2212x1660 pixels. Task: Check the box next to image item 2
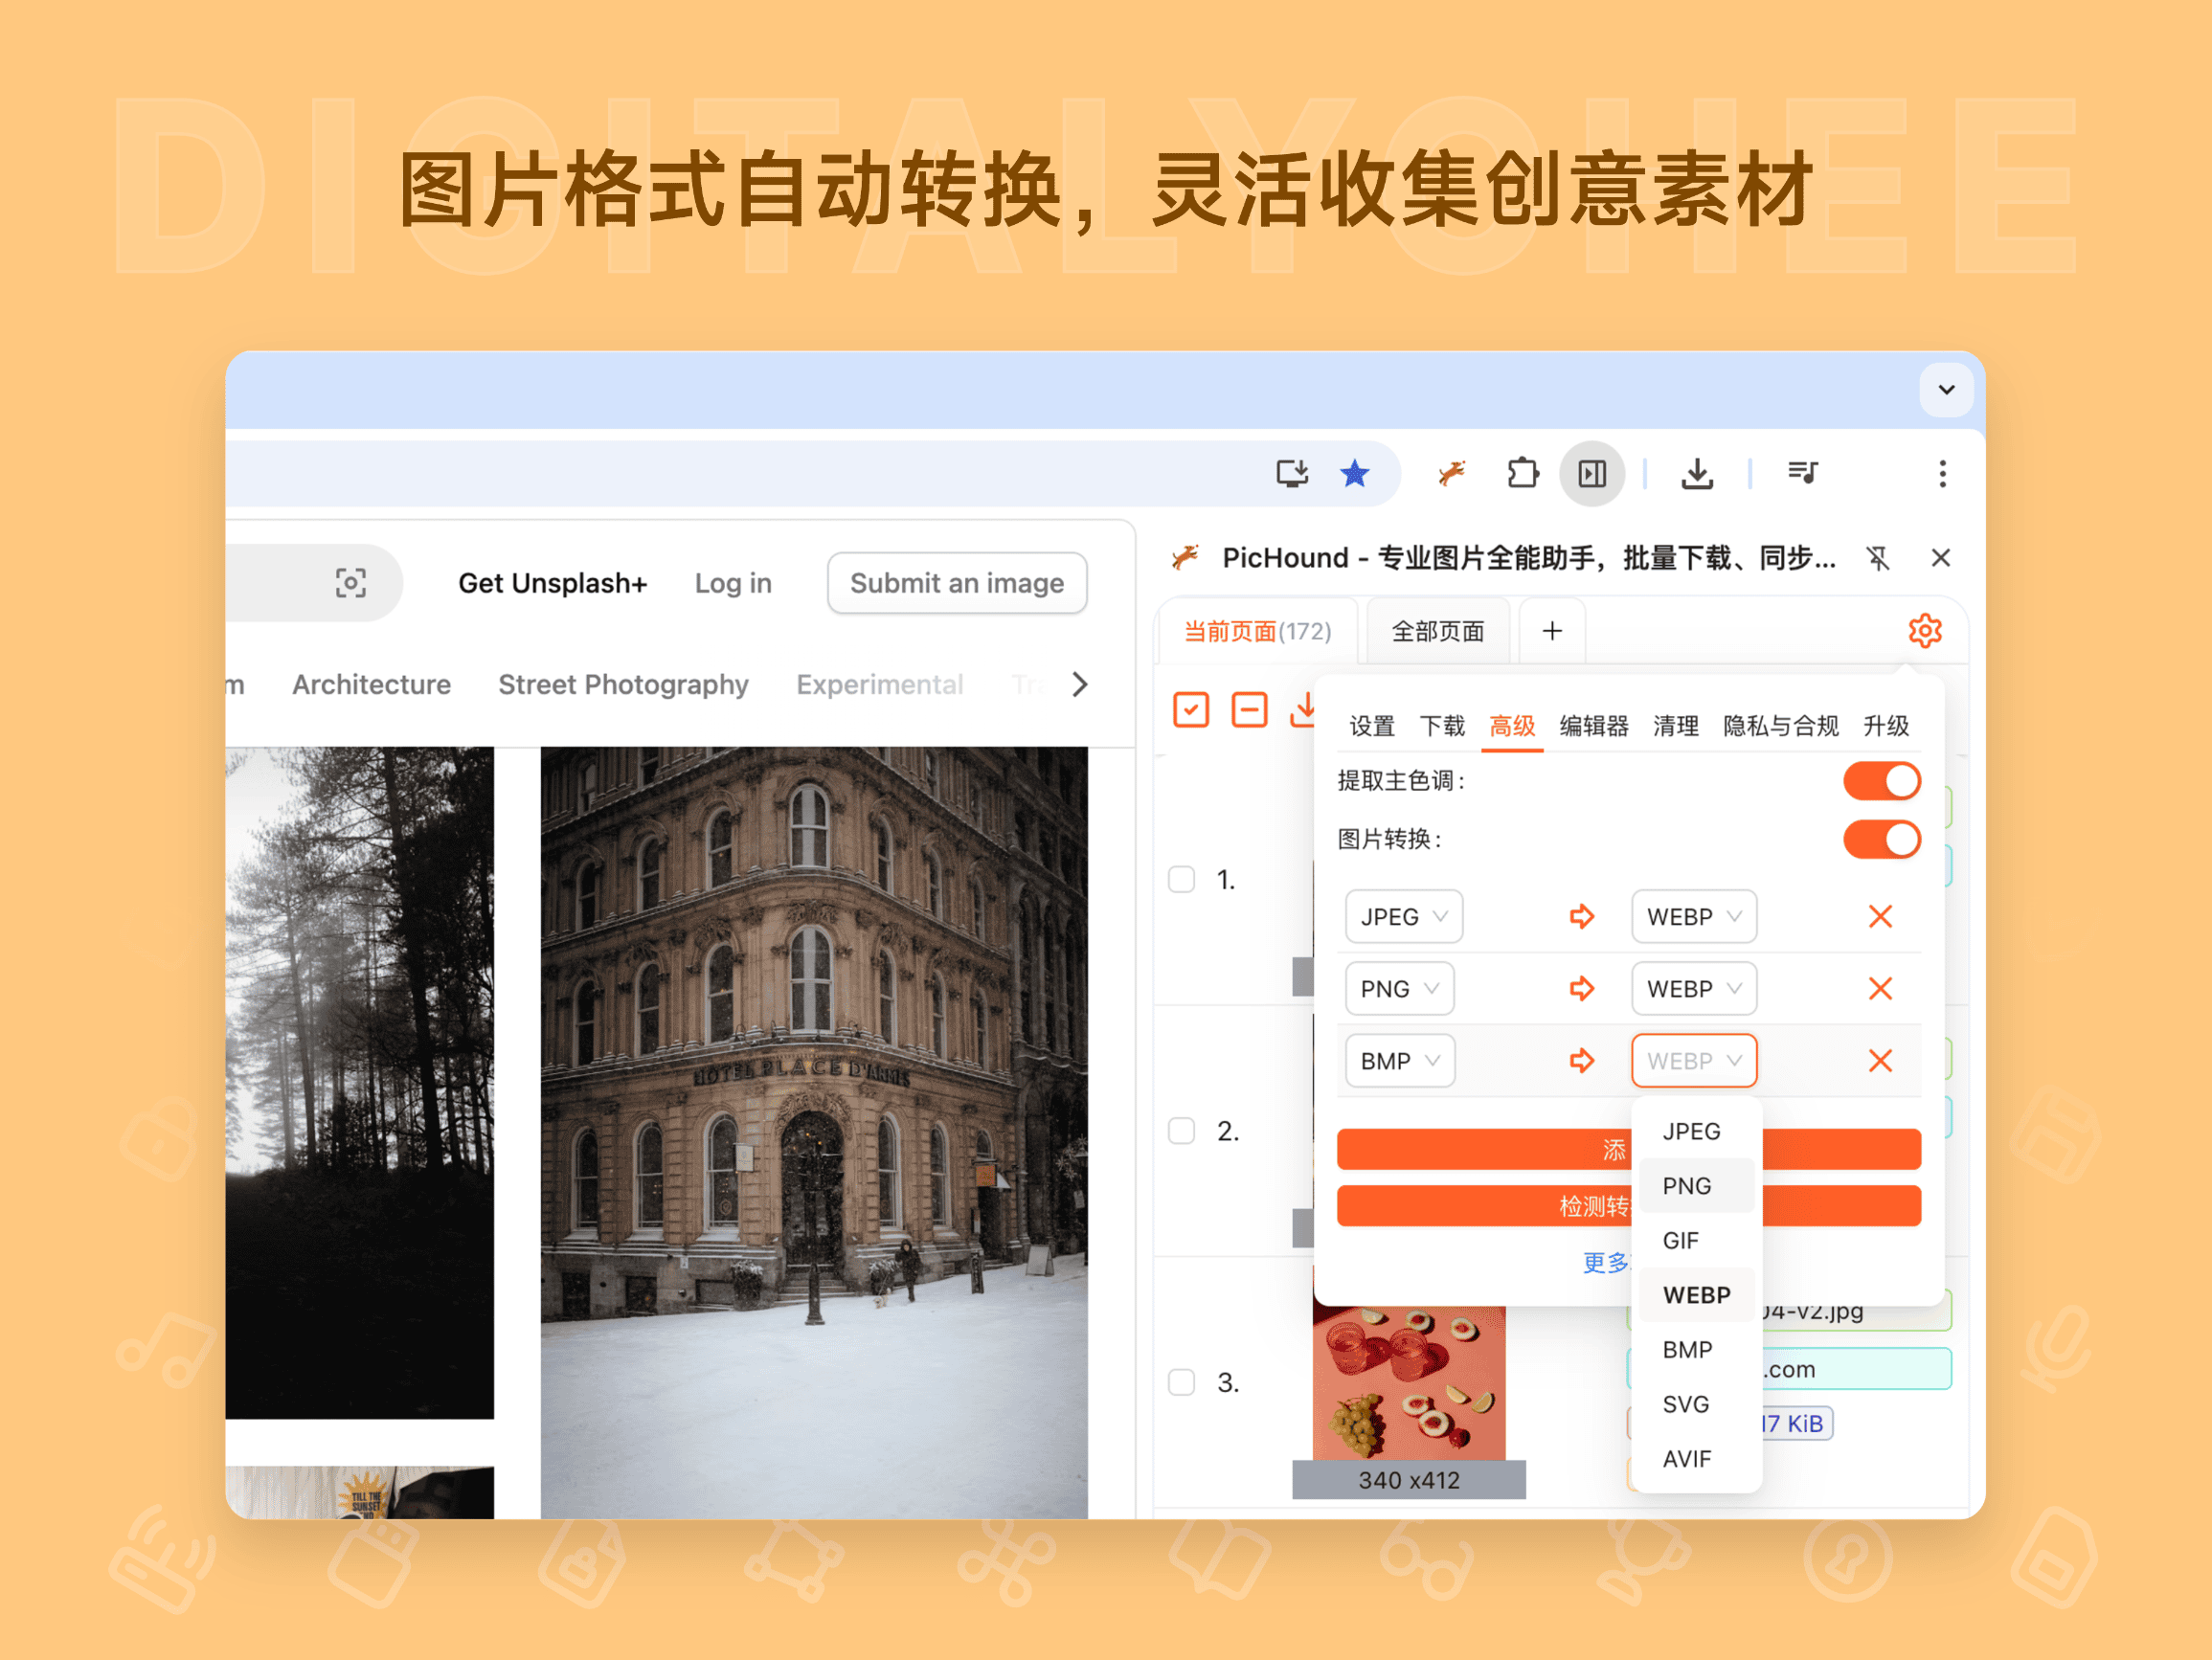1181,1131
